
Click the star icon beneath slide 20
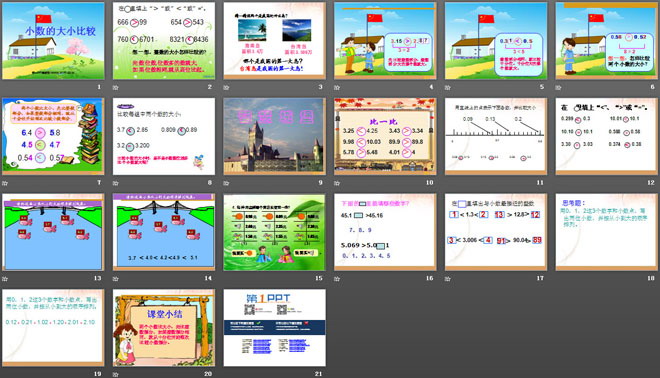point(115,374)
